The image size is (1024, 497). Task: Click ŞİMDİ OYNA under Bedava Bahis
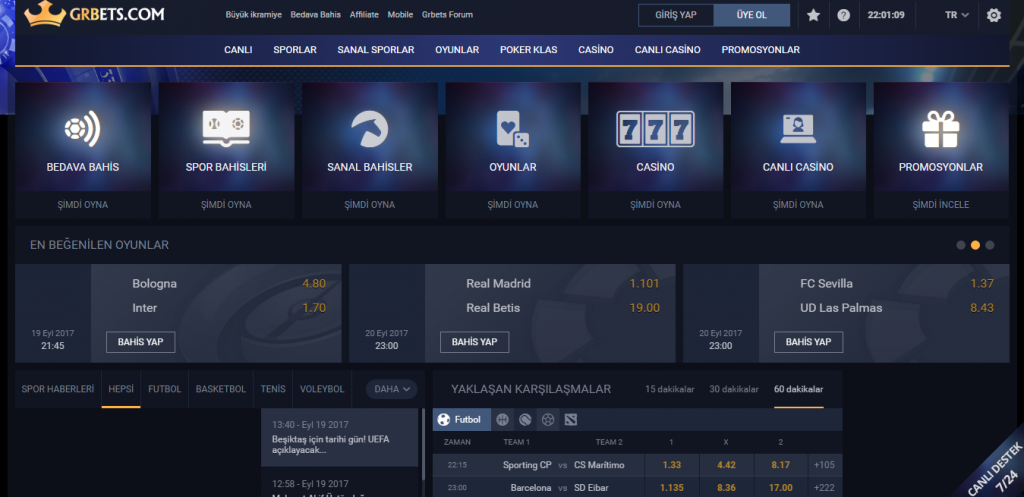tap(82, 204)
